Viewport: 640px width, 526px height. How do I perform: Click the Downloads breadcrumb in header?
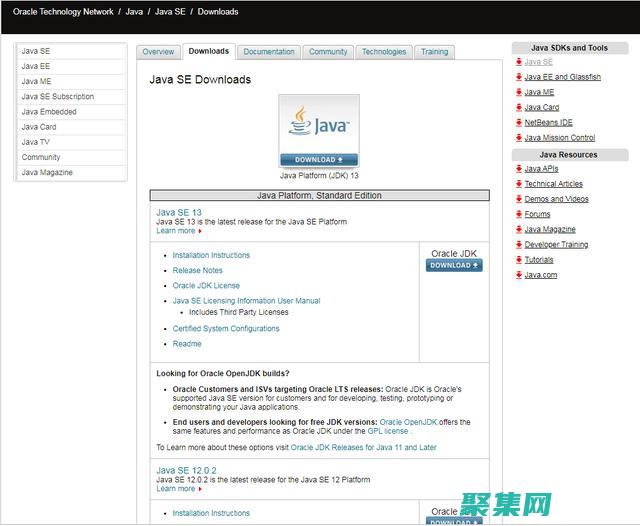[x=218, y=12]
